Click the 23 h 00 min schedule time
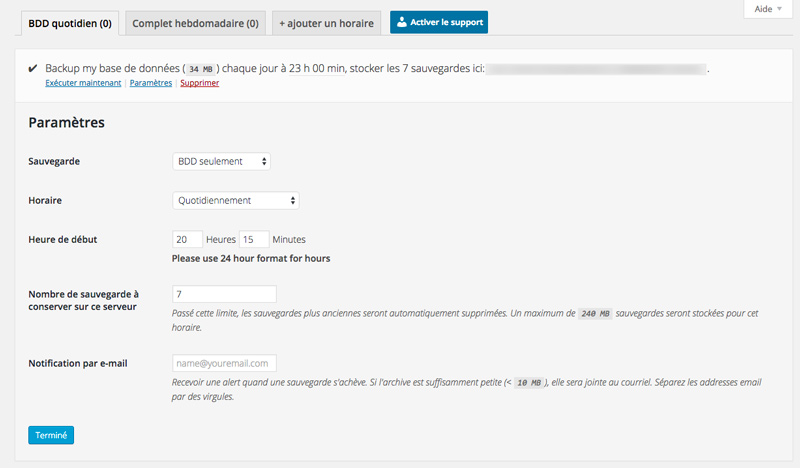Image resolution: width=800 pixels, height=468 pixels. [x=316, y=68]
